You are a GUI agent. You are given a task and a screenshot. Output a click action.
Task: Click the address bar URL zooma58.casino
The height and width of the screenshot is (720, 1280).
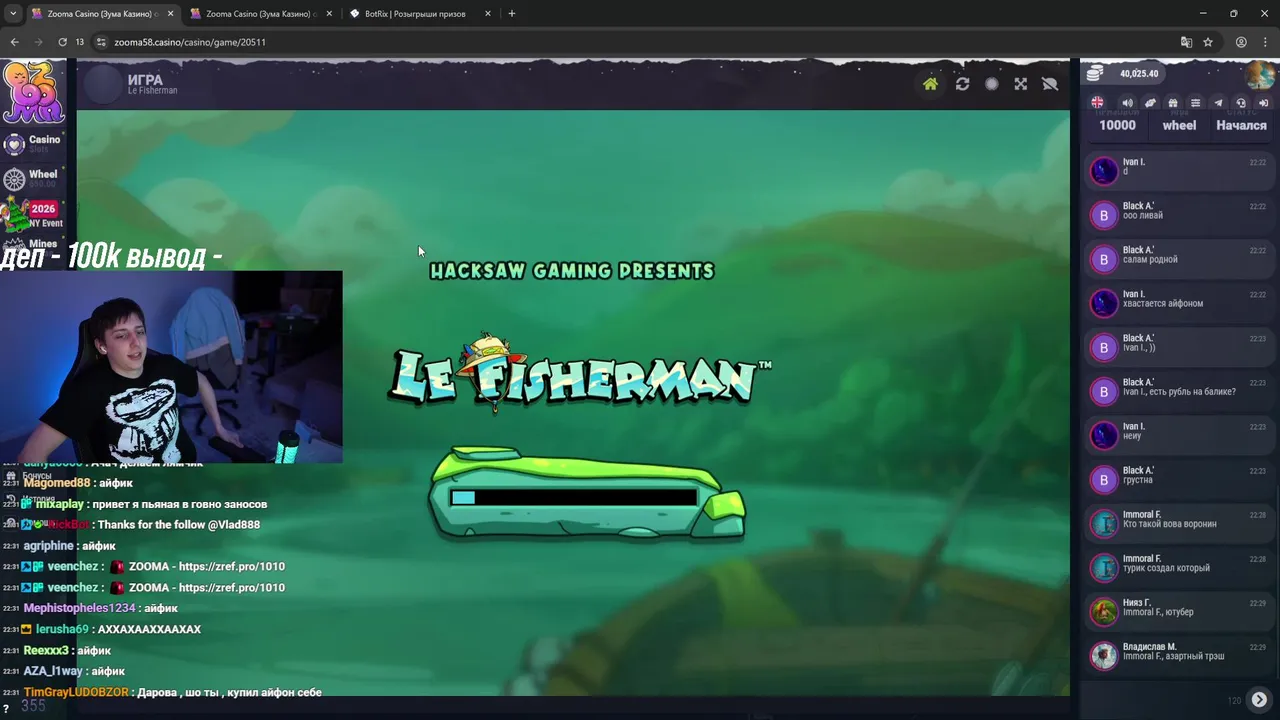click(x=190, y=42)
